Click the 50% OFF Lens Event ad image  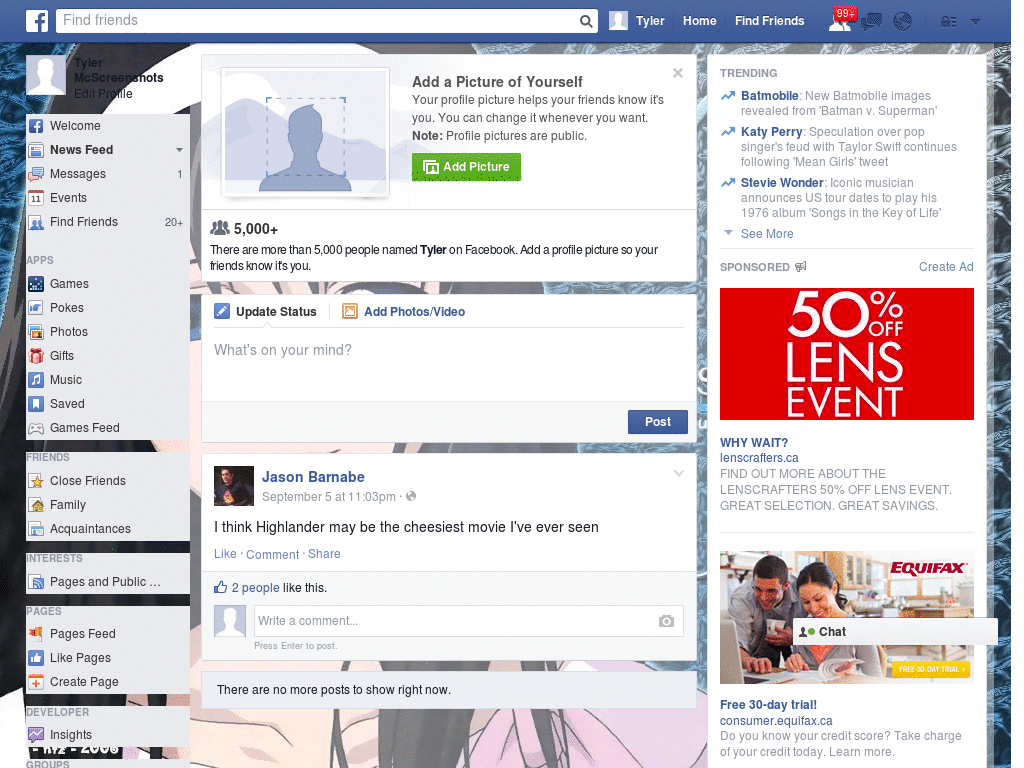pos(846,354)
